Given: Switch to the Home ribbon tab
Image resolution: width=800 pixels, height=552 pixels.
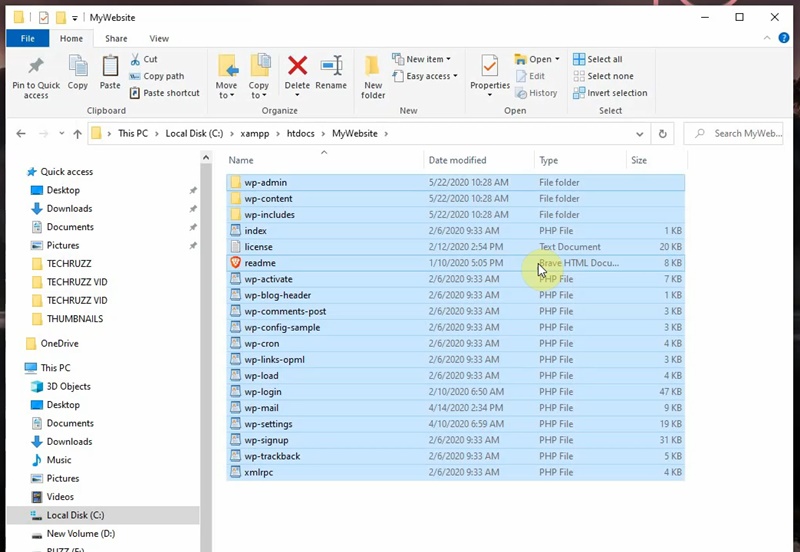Looking at the screenshot, I should pyautogui.click(x=71, y=38).
